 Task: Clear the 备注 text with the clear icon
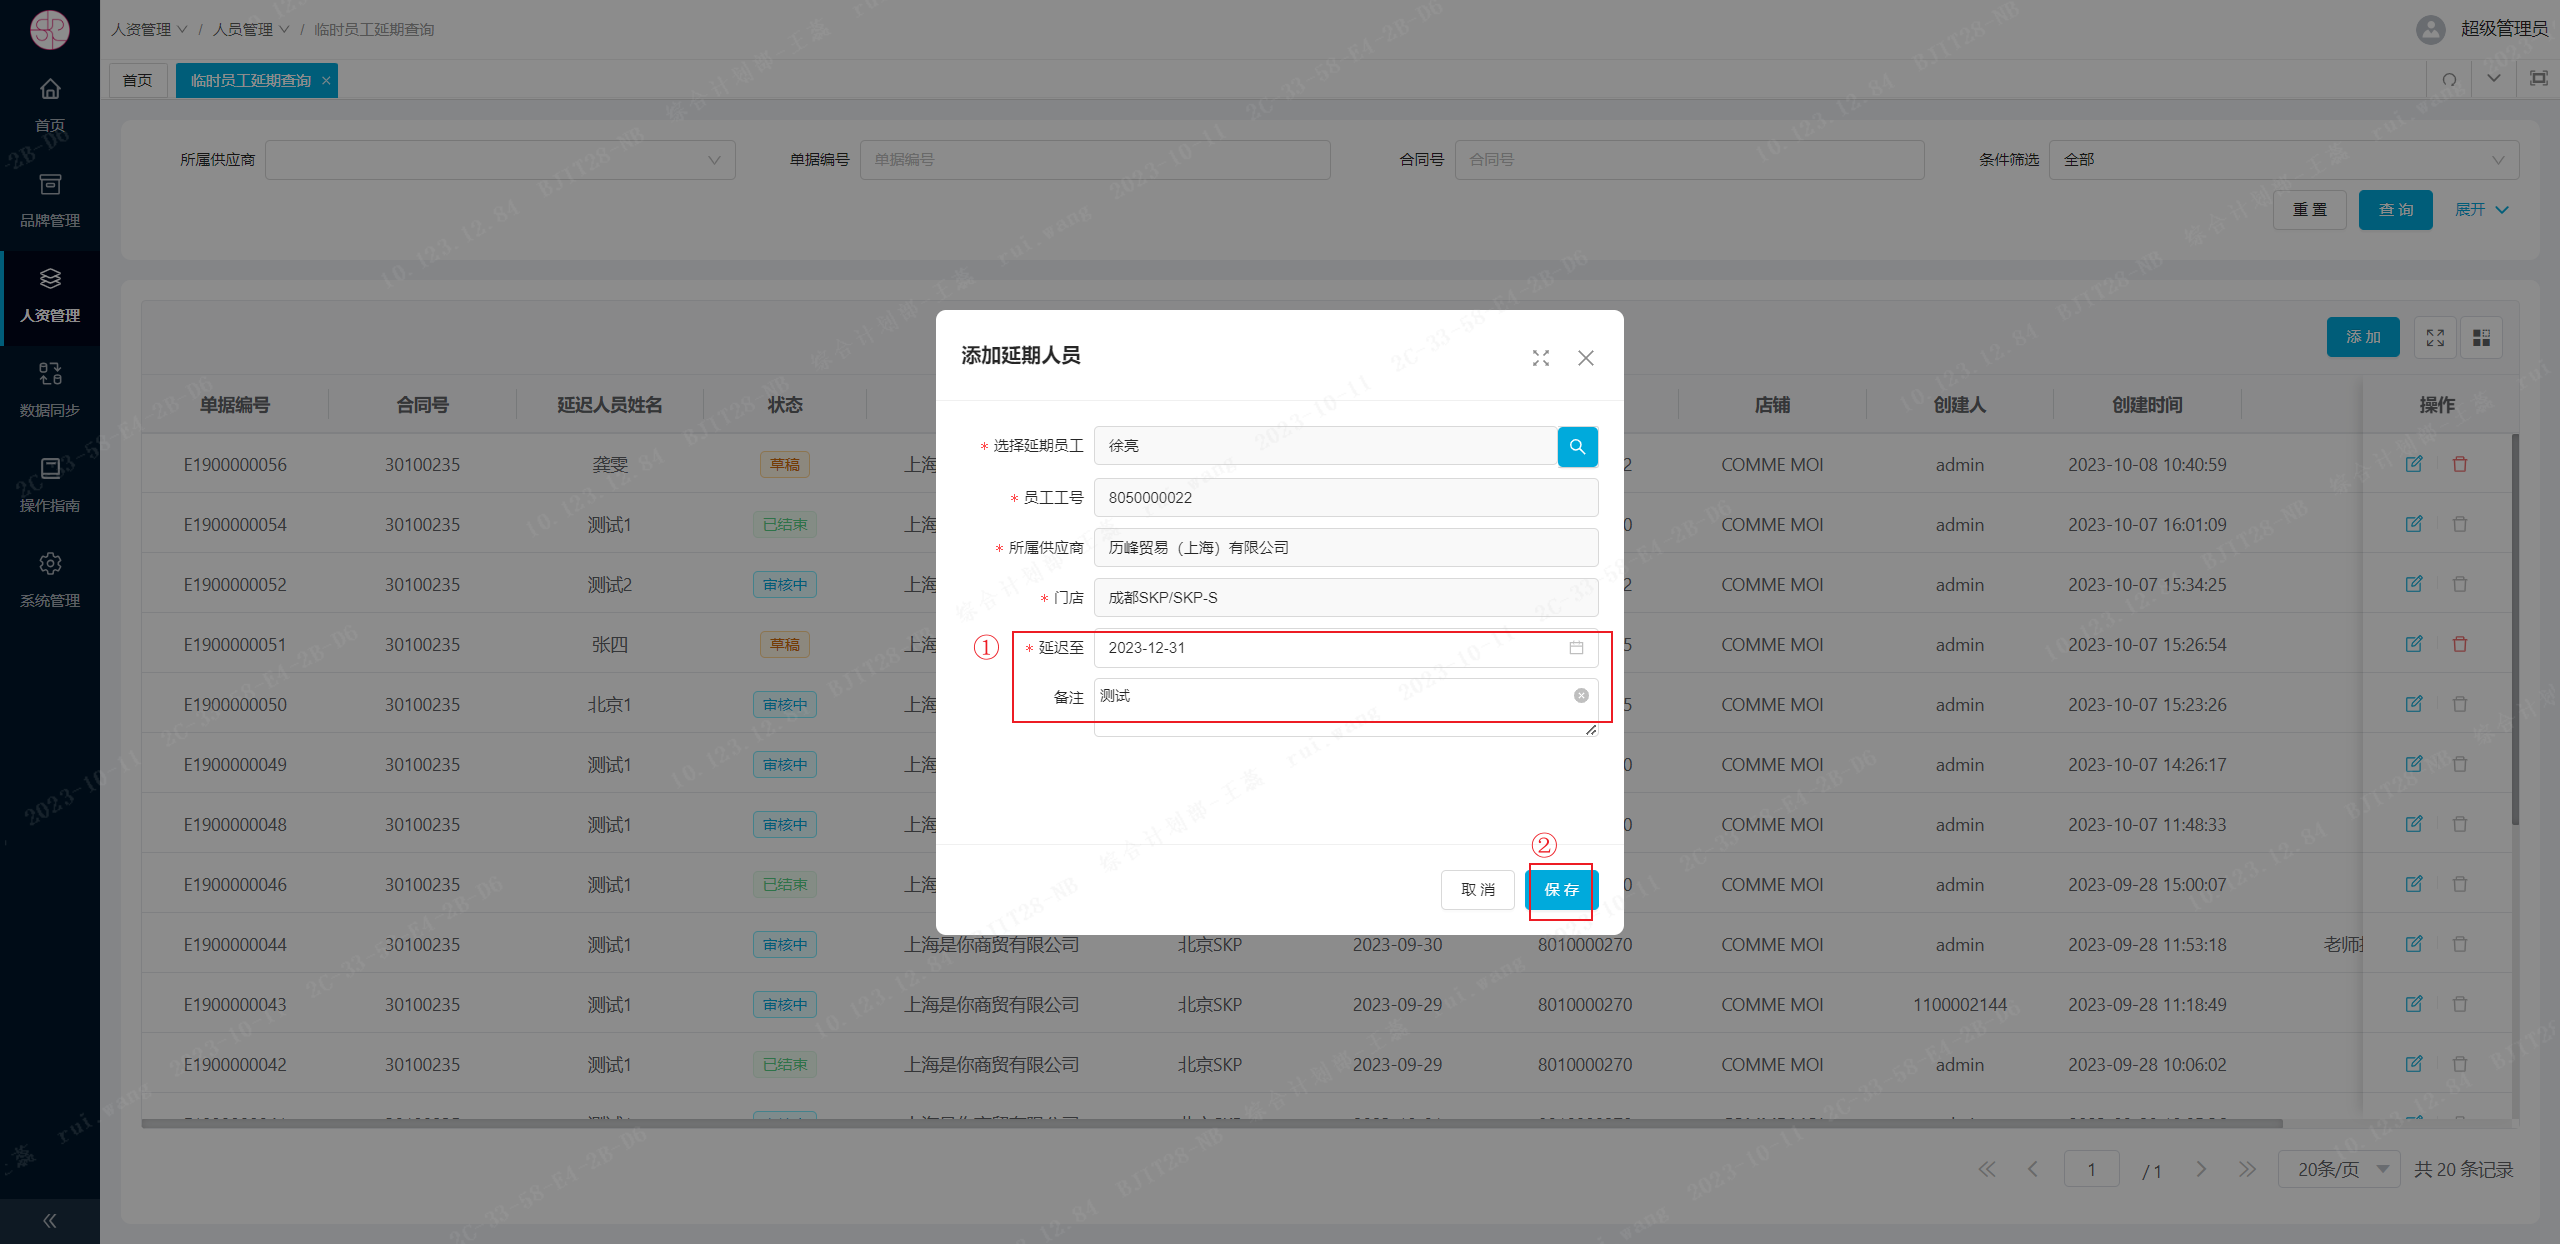[1581, 696]
